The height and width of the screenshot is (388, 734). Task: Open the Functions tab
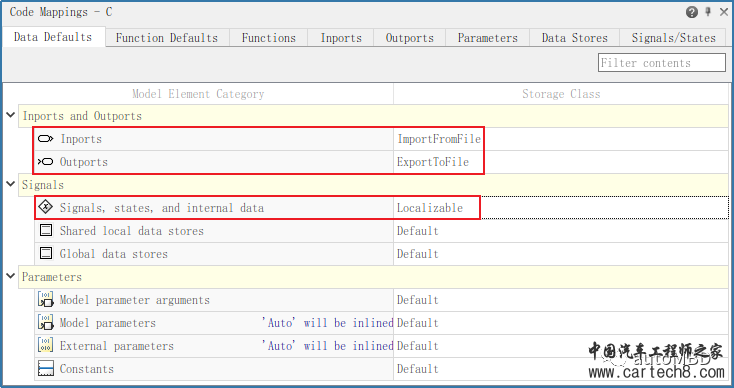point(269,38)
